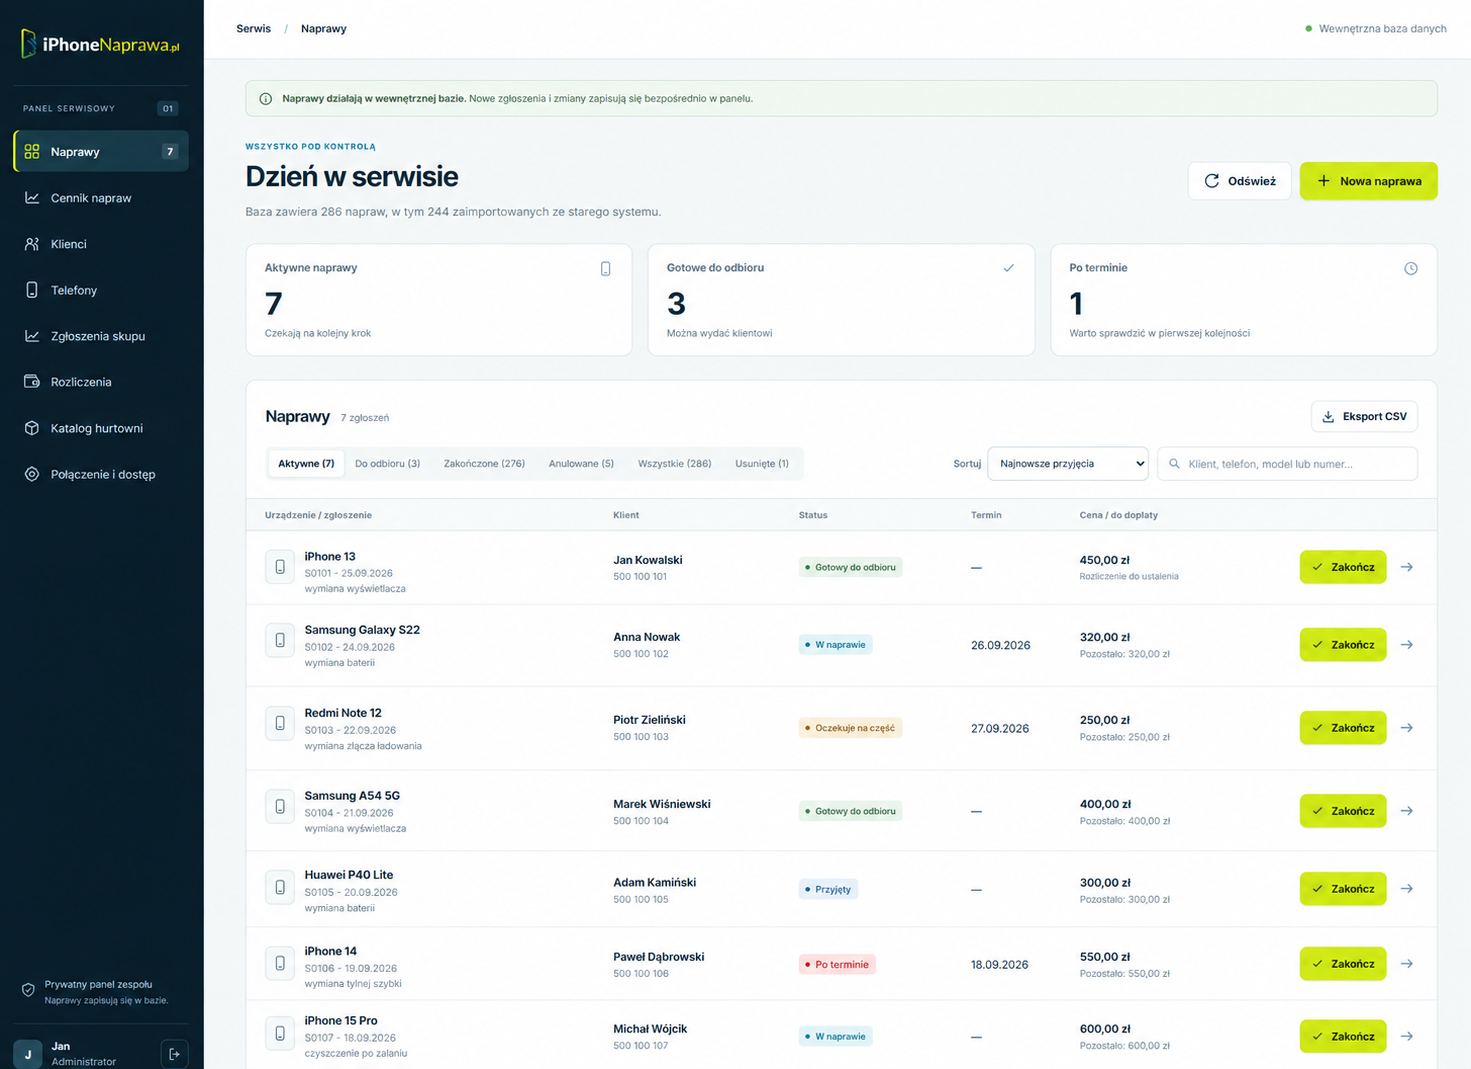Image resolution: width=1471 pixels, height=1069 pixels.
Task: Finish the Samsung Galaxy S22 repair
Action: coord(1342,645)
